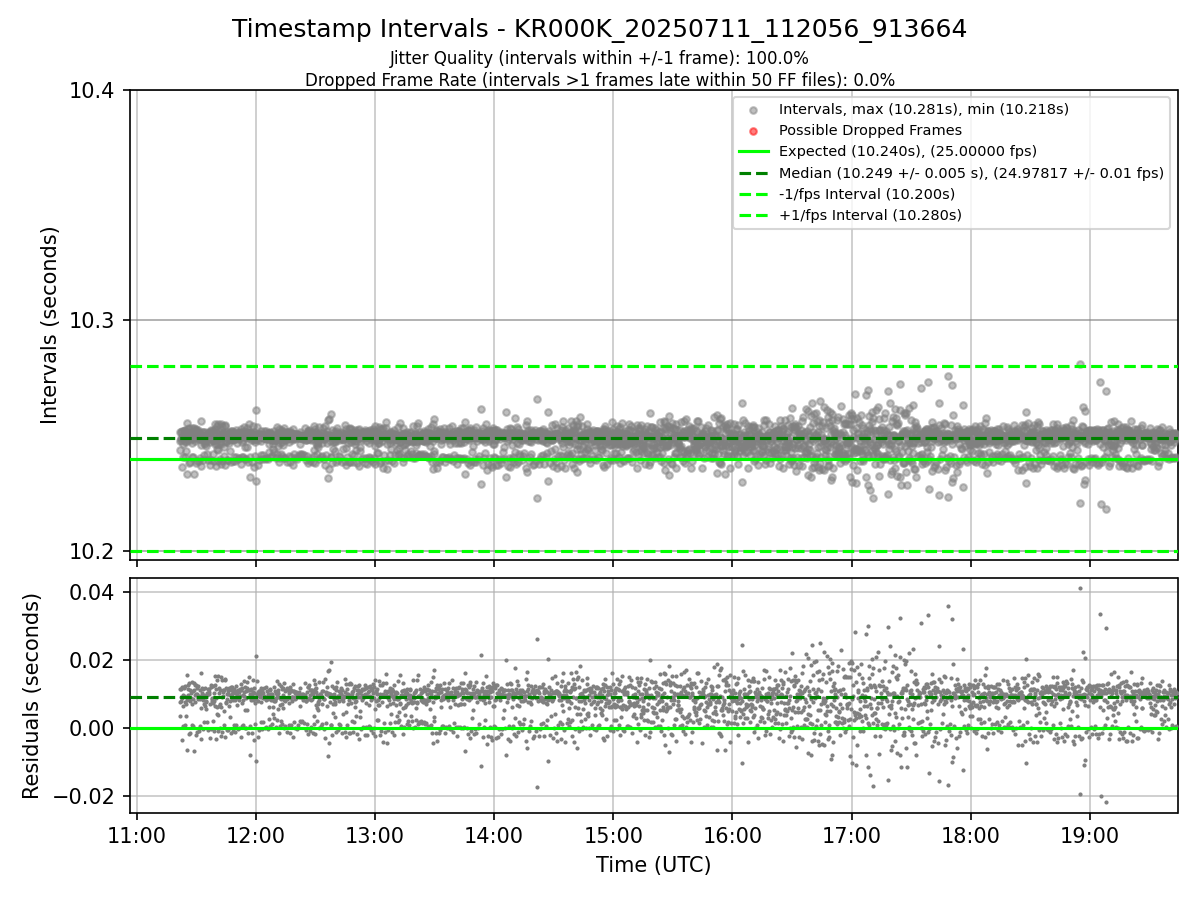1200x900 pixels.
Task: Click the Residuals (seconds) y-axis label
Action: (x=32, y=696)
